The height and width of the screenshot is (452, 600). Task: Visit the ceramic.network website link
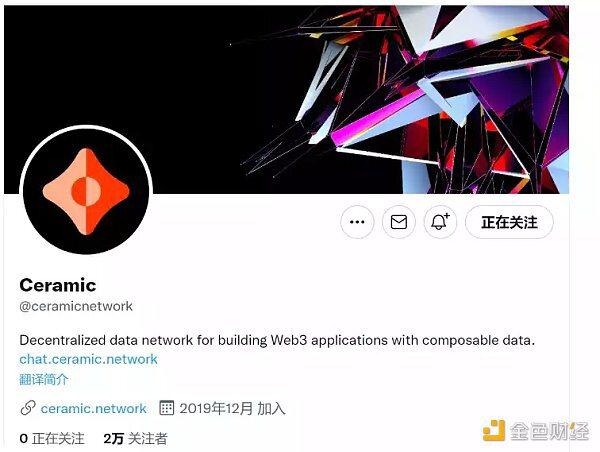coord(94,408)
